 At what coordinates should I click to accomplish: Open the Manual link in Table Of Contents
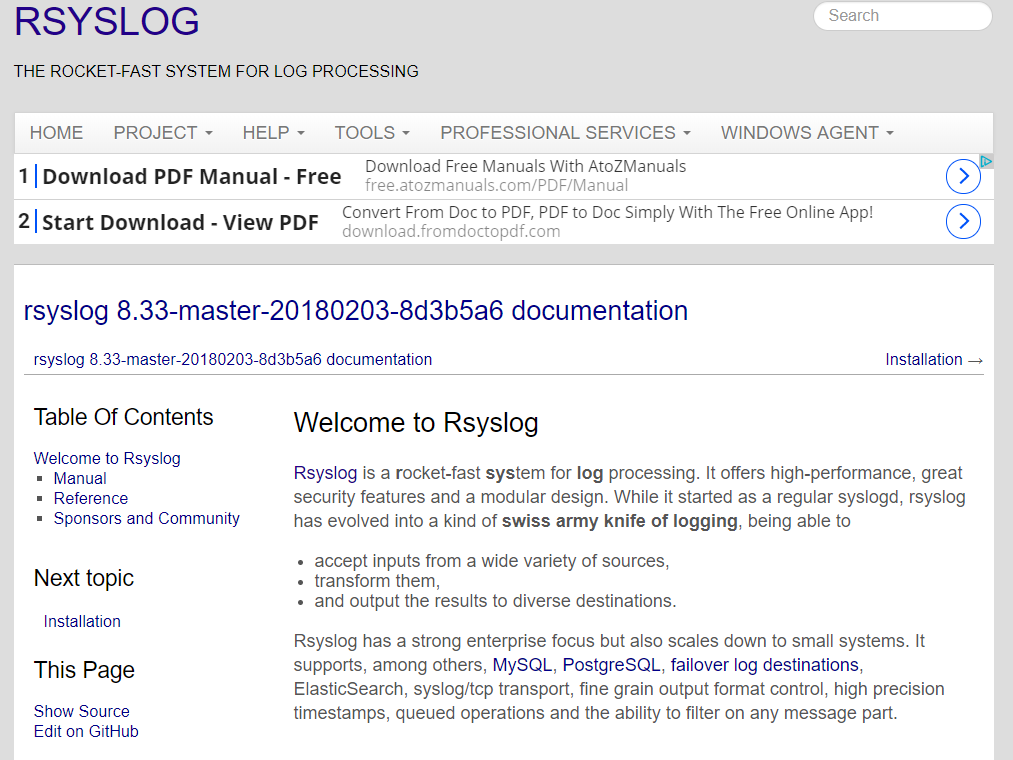point(79,478)
